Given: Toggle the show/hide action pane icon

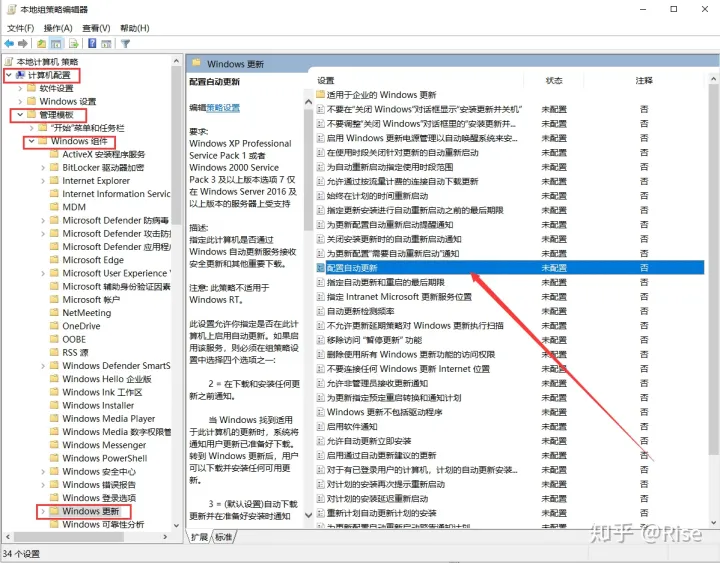Looking at the screenshot, I should 106,44.
